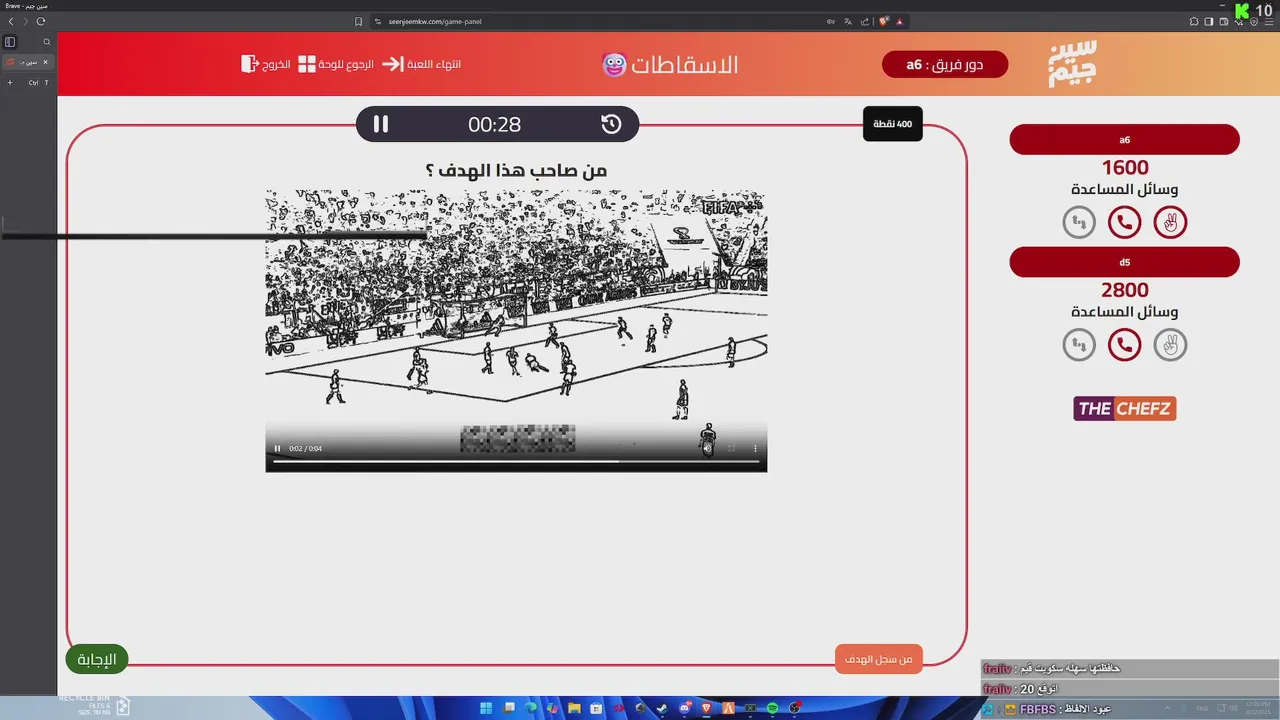Close the سين جيم browser tab
1280x720 pixels.
tap(45, 62)
